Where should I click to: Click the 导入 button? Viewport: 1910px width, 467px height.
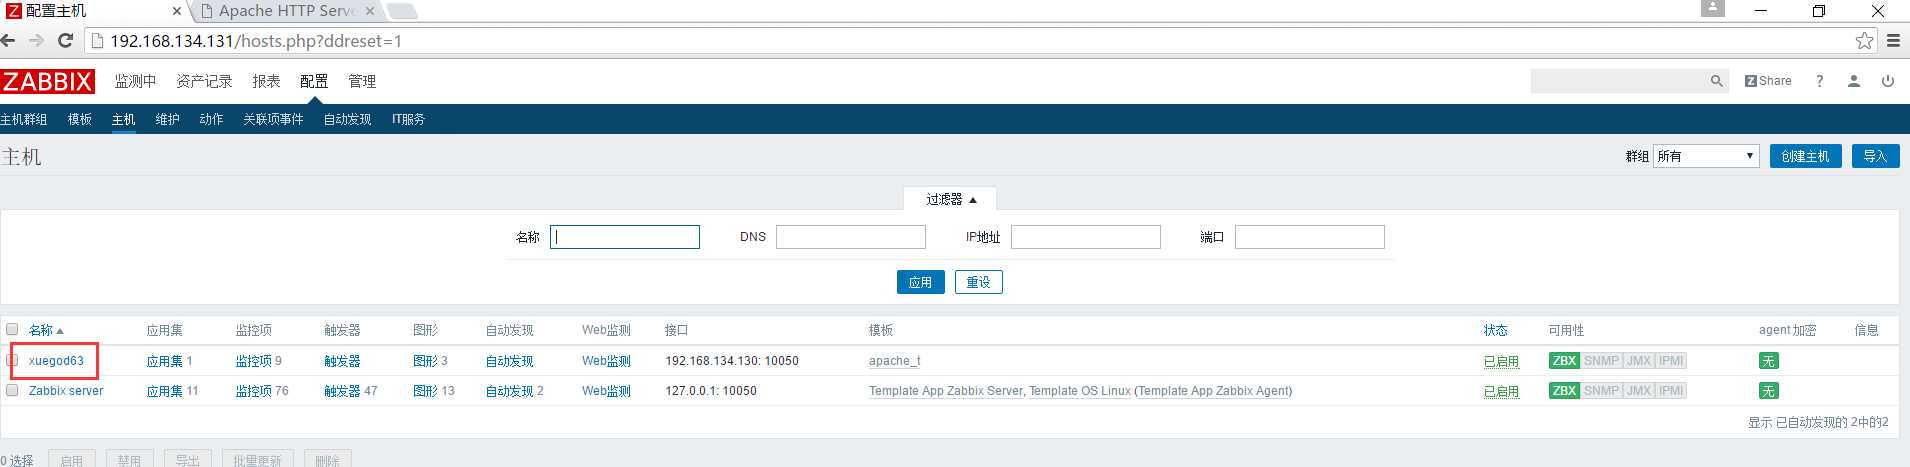pos(1875,156)
